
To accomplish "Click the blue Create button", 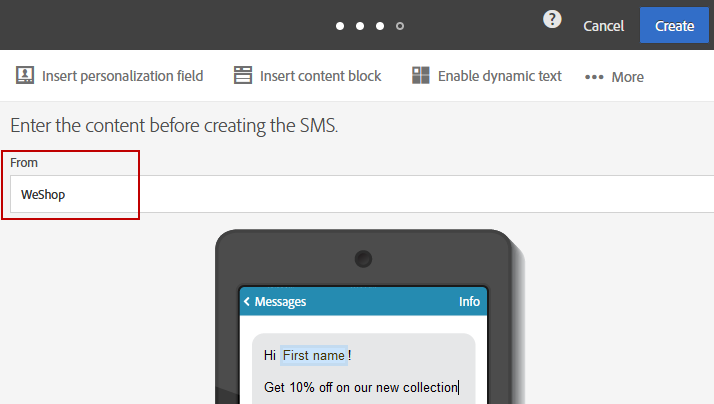I will coord(674,25).
